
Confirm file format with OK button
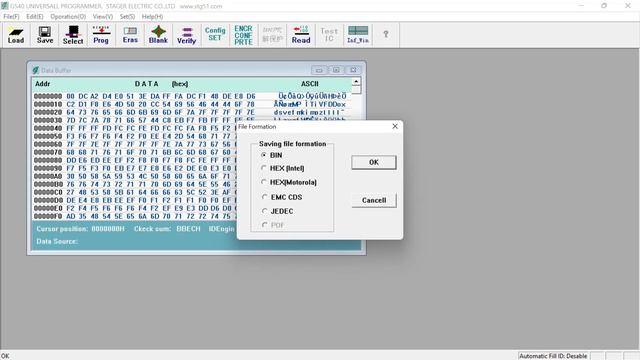tap(373, 162)
